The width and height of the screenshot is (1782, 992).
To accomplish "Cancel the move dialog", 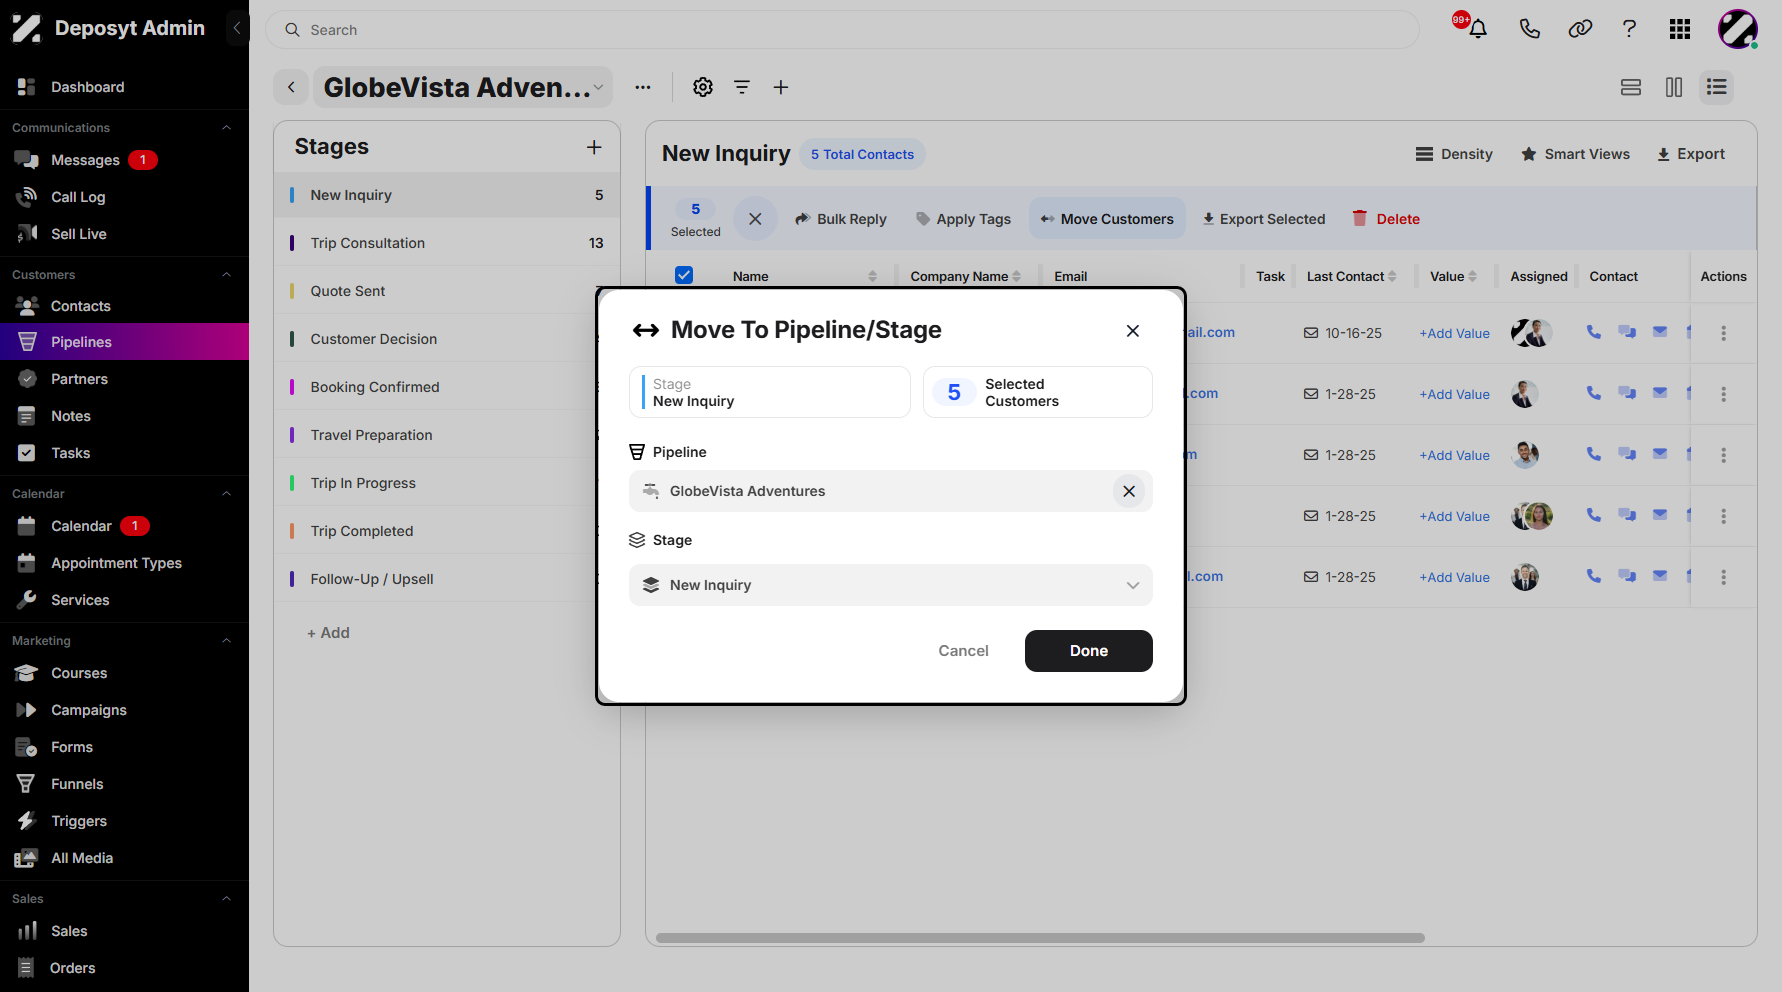I will click(x=963, y=651).
